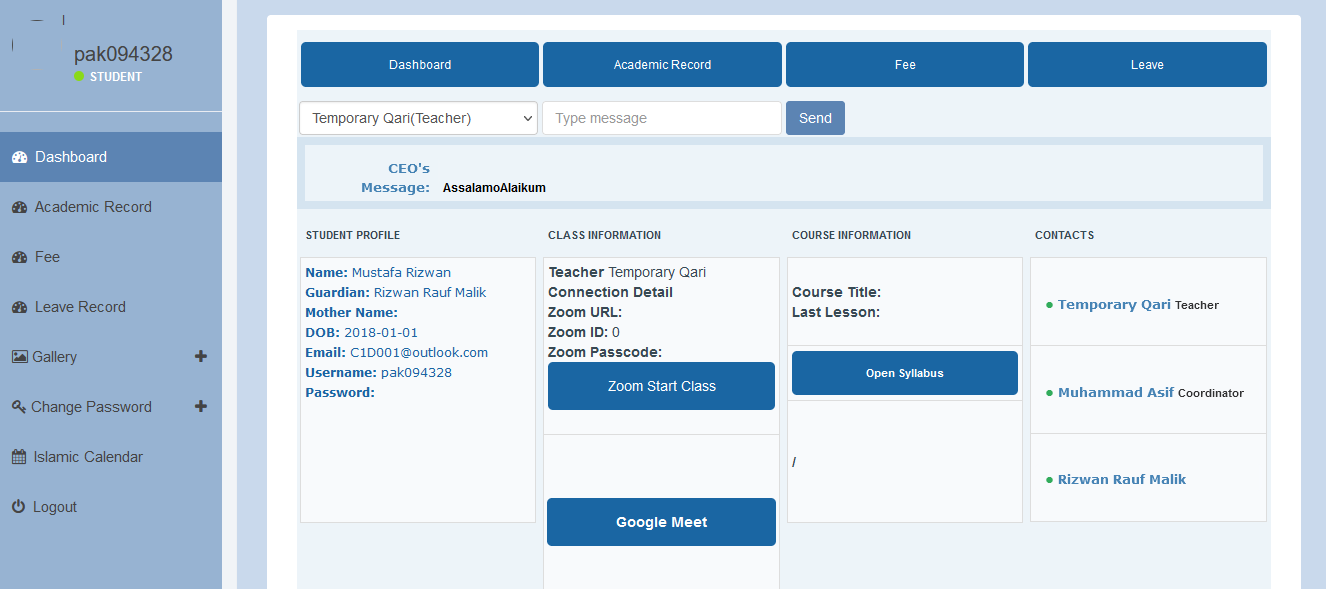
Task: Click the Academic Record sidebar icon
Action: pos(19,207)
